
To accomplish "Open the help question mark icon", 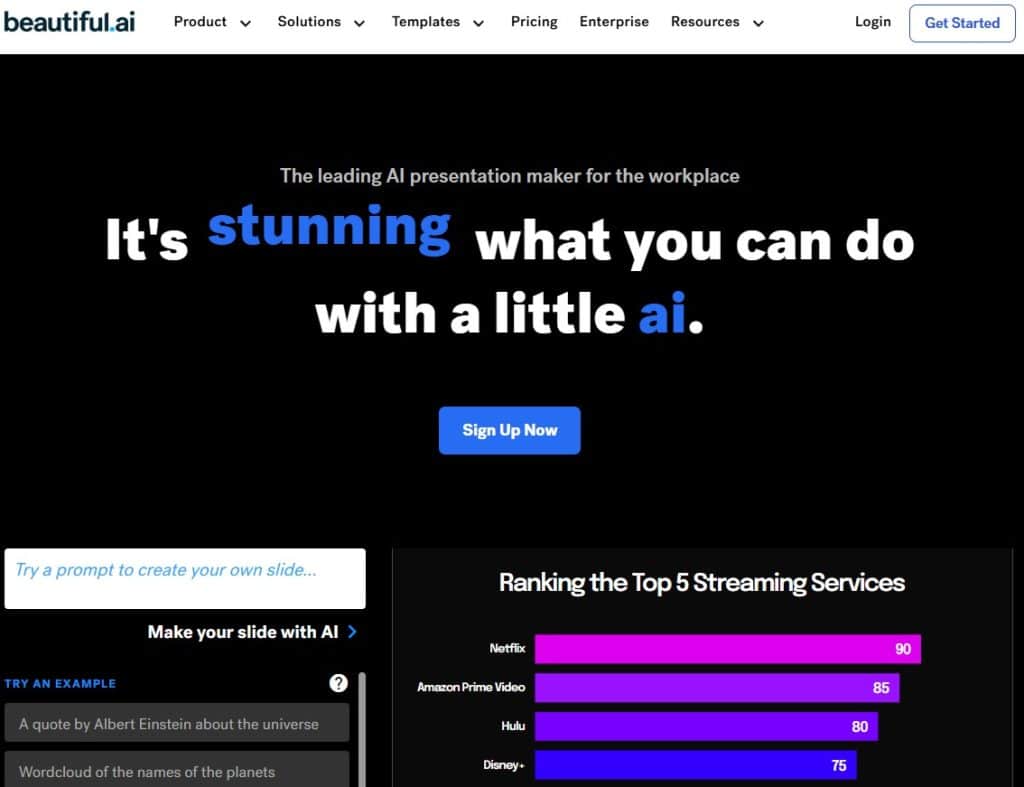I will pyautogui.click(x=338, y=684).
